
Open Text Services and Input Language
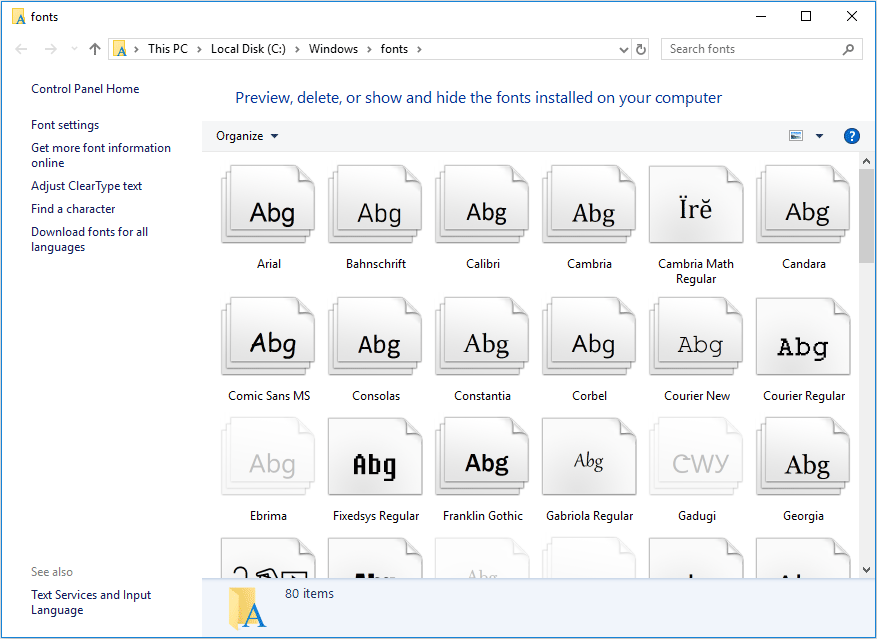(x=91, y=603)
